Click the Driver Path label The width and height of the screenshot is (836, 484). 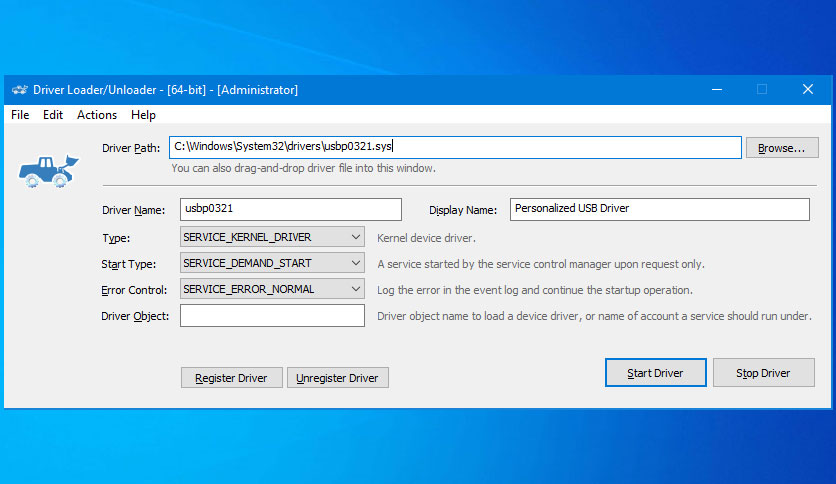pos(131,148)
